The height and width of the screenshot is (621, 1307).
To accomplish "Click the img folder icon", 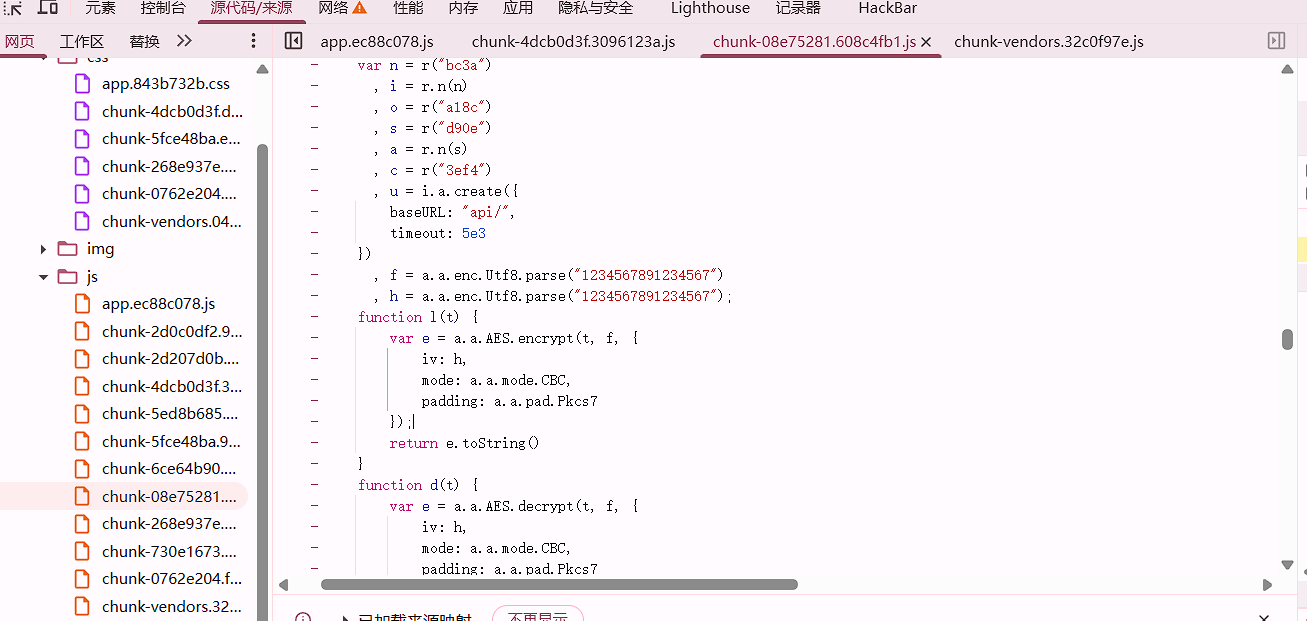I will click(67, 249).
